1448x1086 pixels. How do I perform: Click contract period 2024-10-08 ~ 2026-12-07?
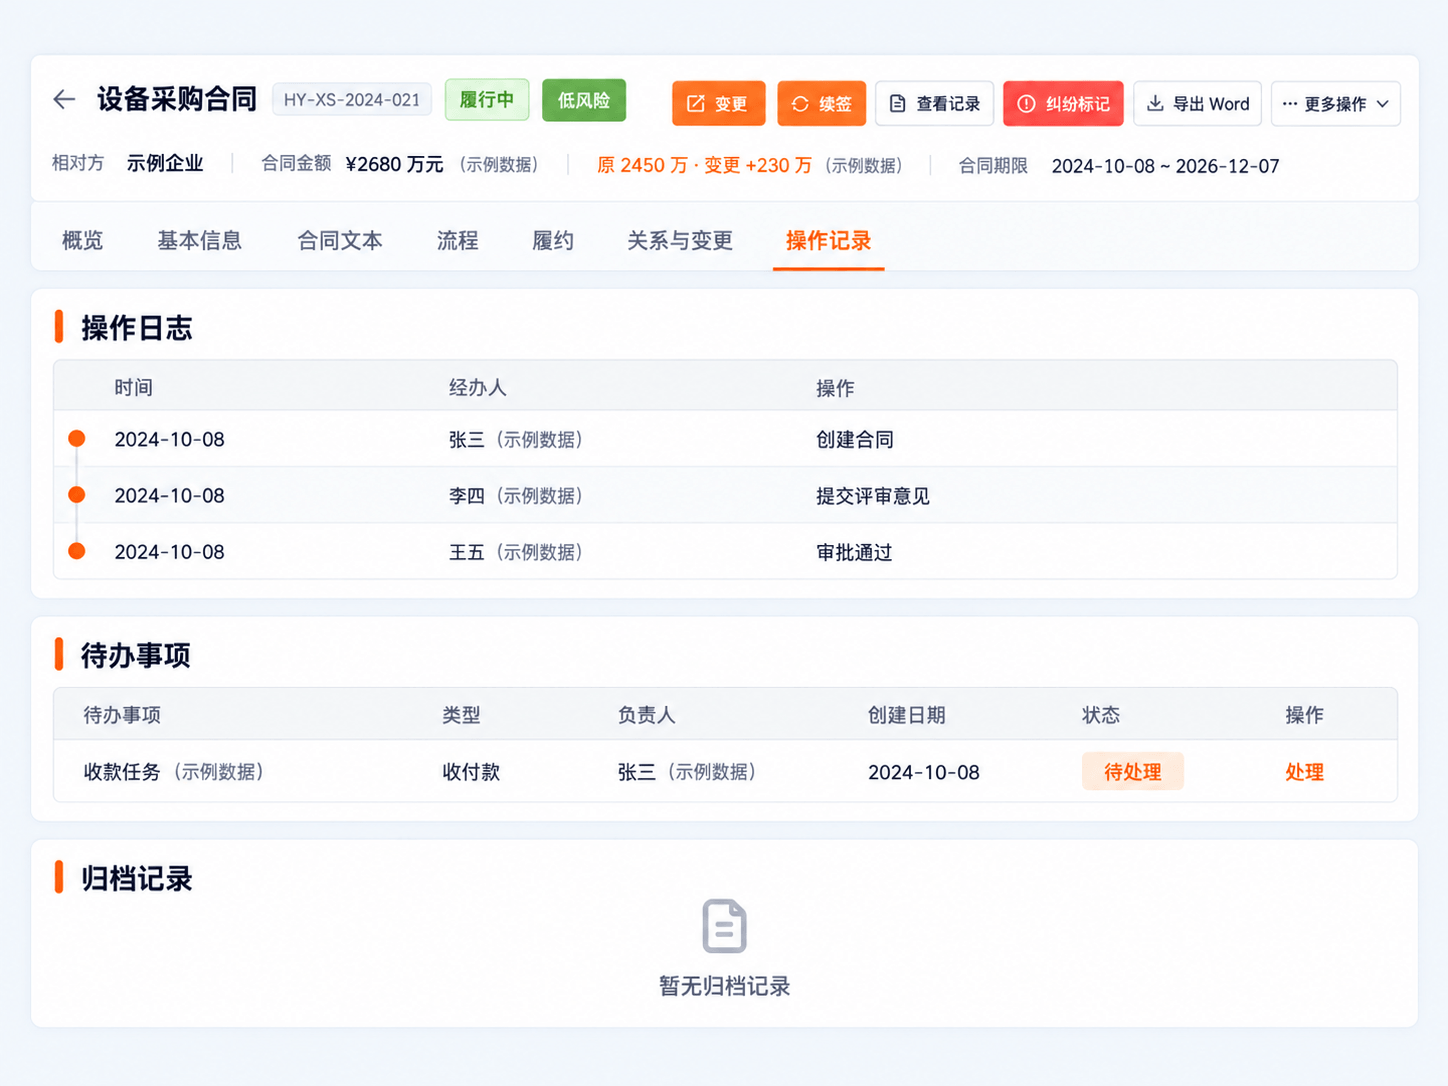(1165, 166)
